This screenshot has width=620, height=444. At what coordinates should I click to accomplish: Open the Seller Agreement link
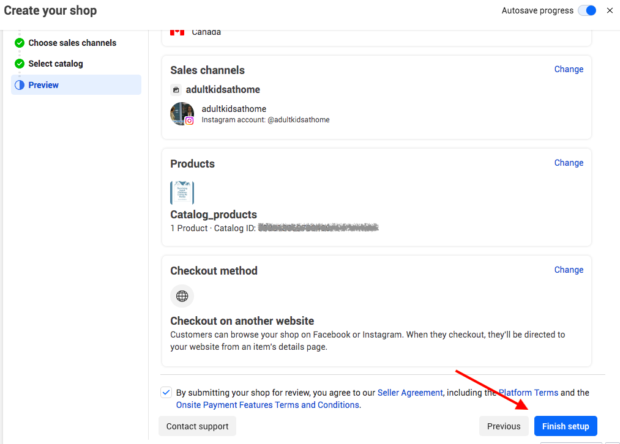pos(407,393)
